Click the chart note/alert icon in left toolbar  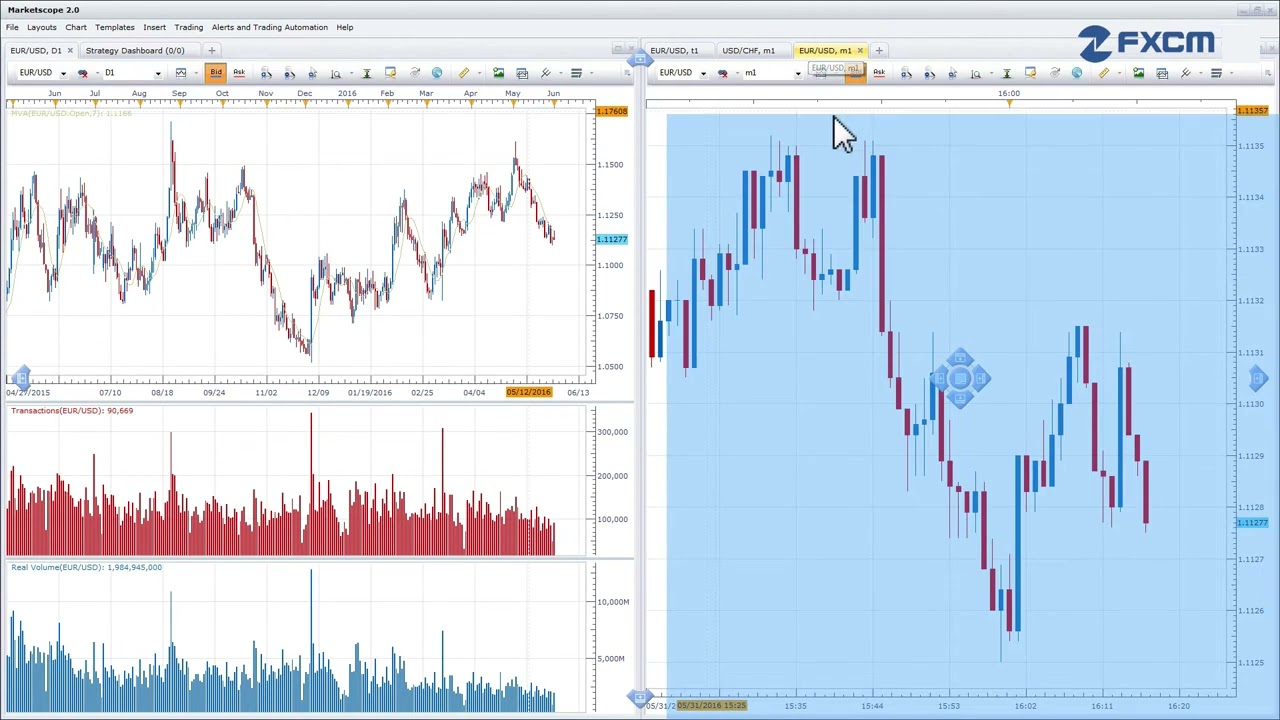coord(390,73)
